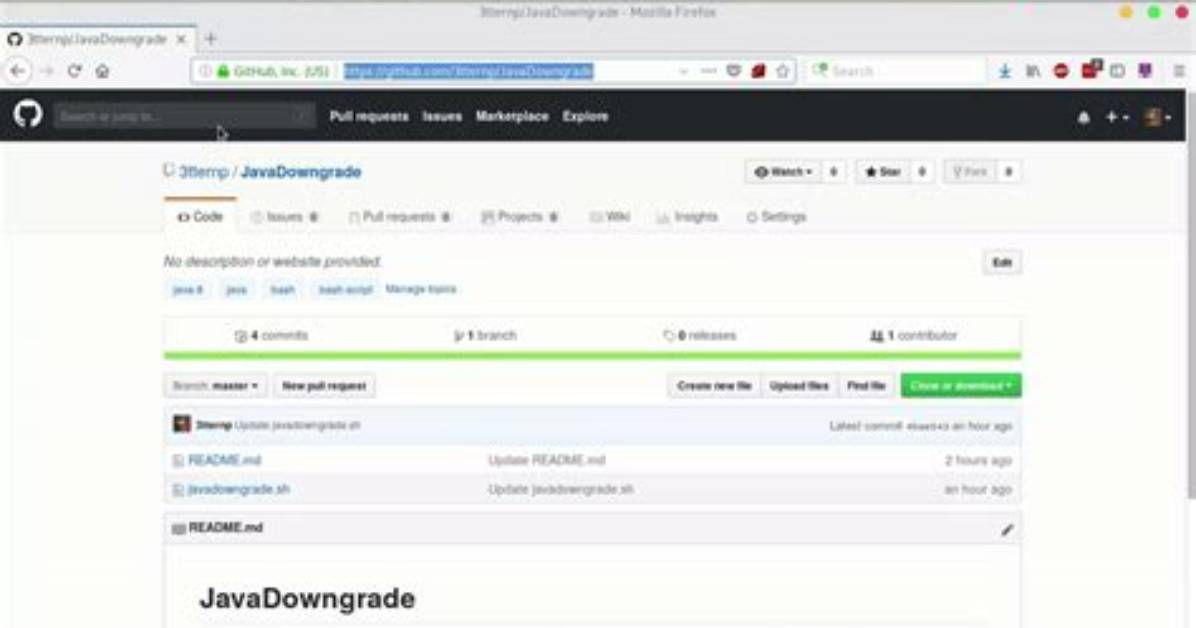Viewport: 1196px width, 628px height.
Task: Open the Branch master dropdown
Action: click(x=215, y=385)
